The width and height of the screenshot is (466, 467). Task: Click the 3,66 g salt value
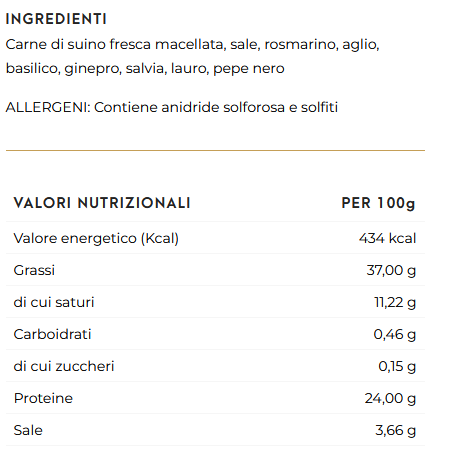click(396, 430)
